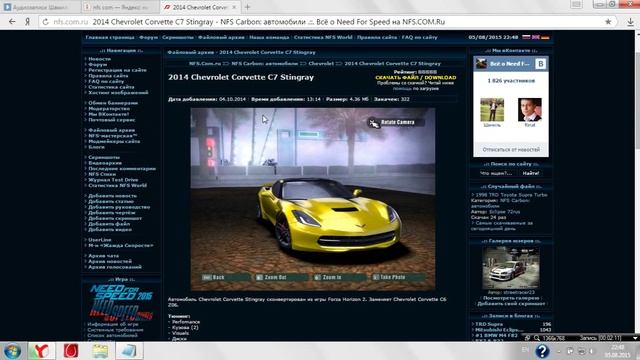640x360 pixels.
Task: Open 'Файловый архив' in top menu
Action: [x=221, y=37]
